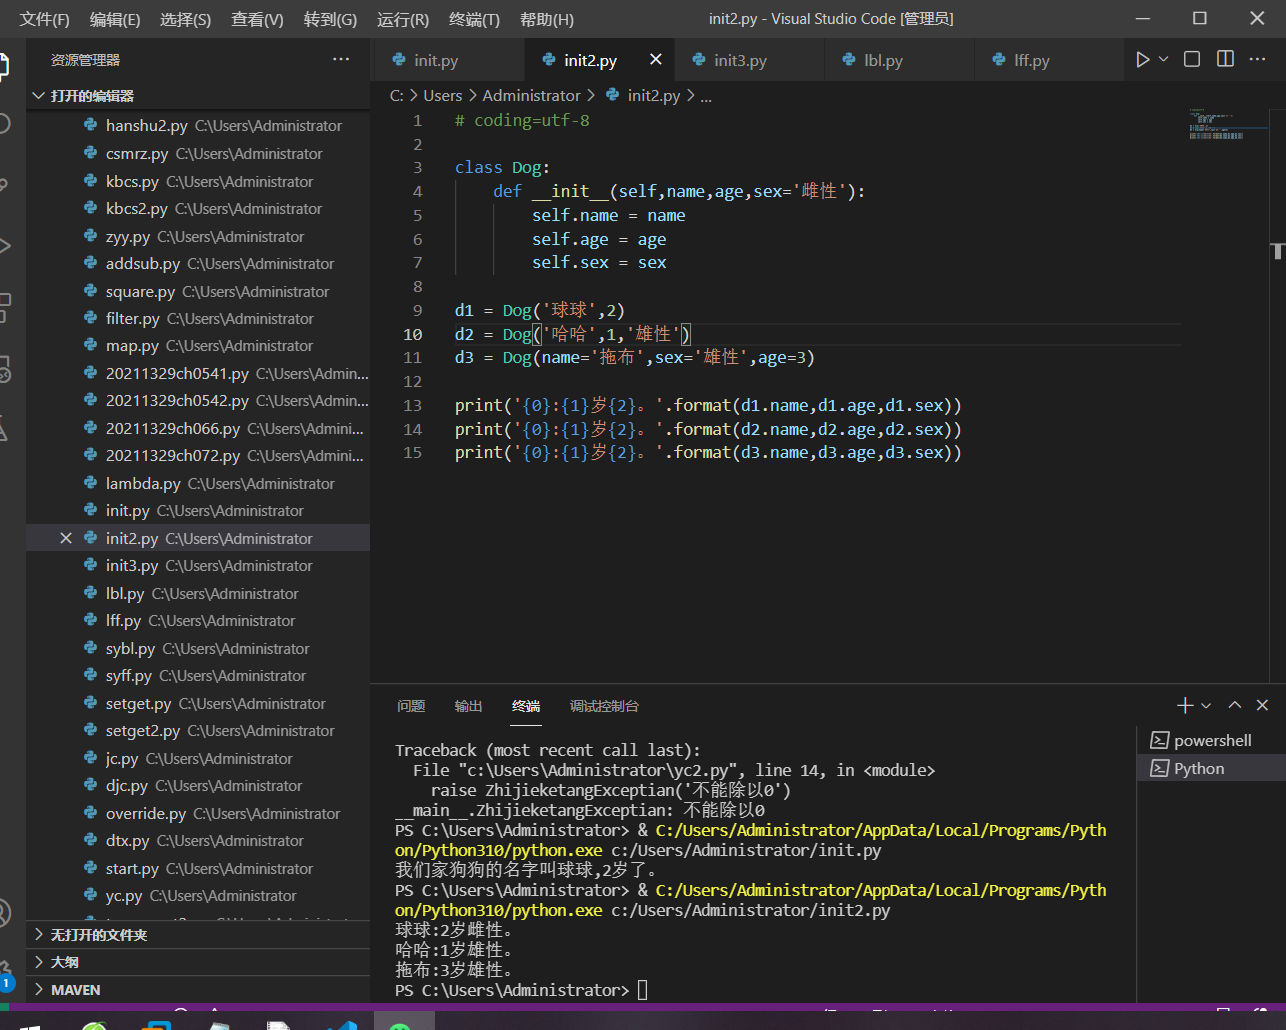Switch to the init3.py tab

tap(740, 61)
